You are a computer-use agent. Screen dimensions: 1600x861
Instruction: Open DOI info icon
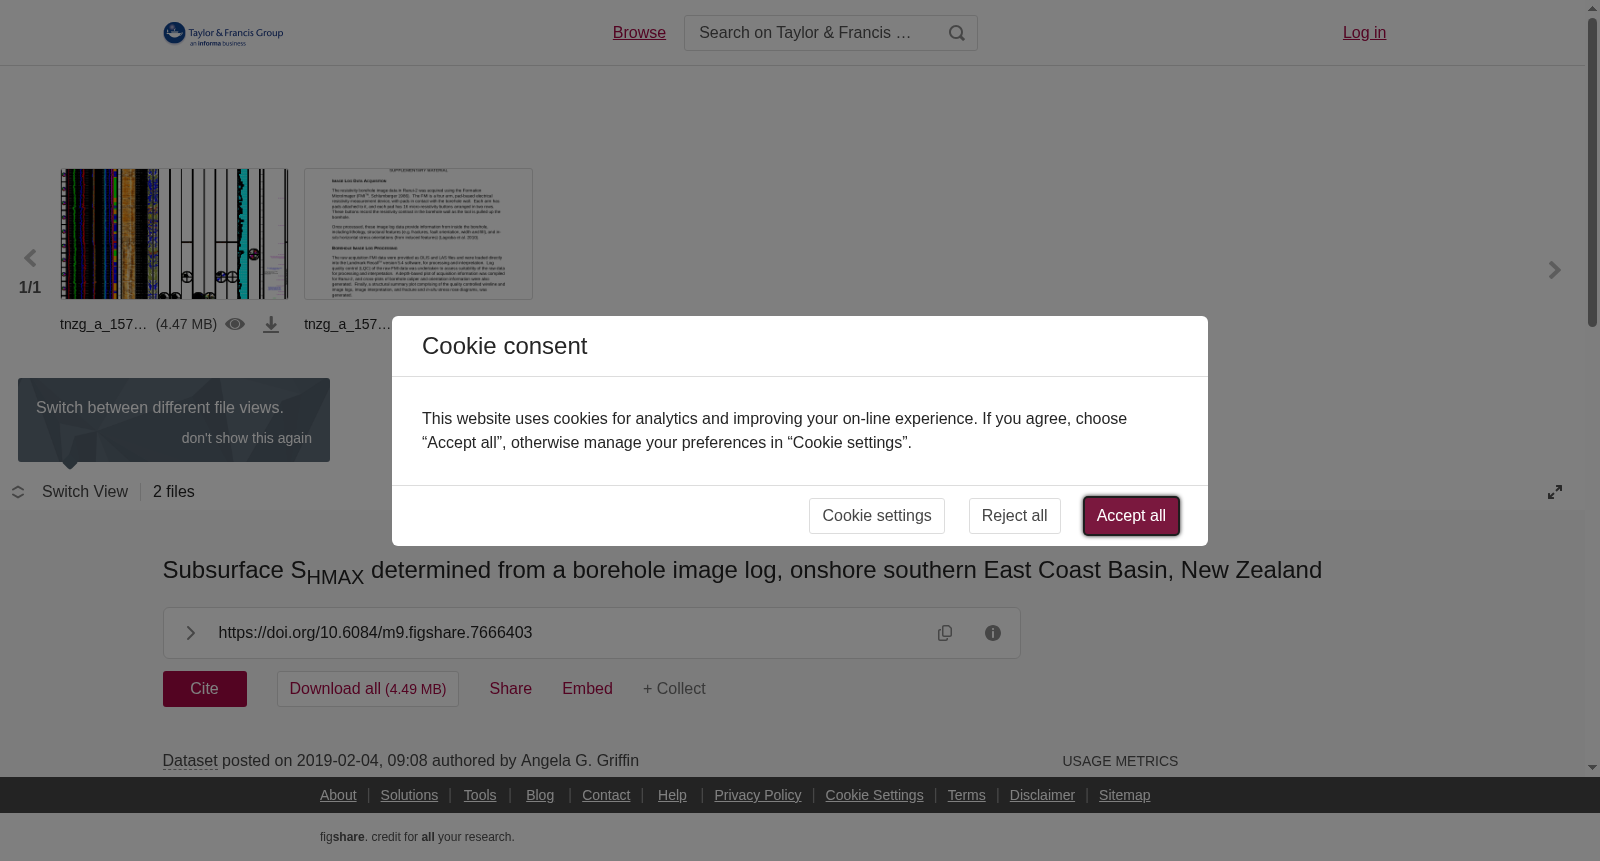(x=993, y=633)
